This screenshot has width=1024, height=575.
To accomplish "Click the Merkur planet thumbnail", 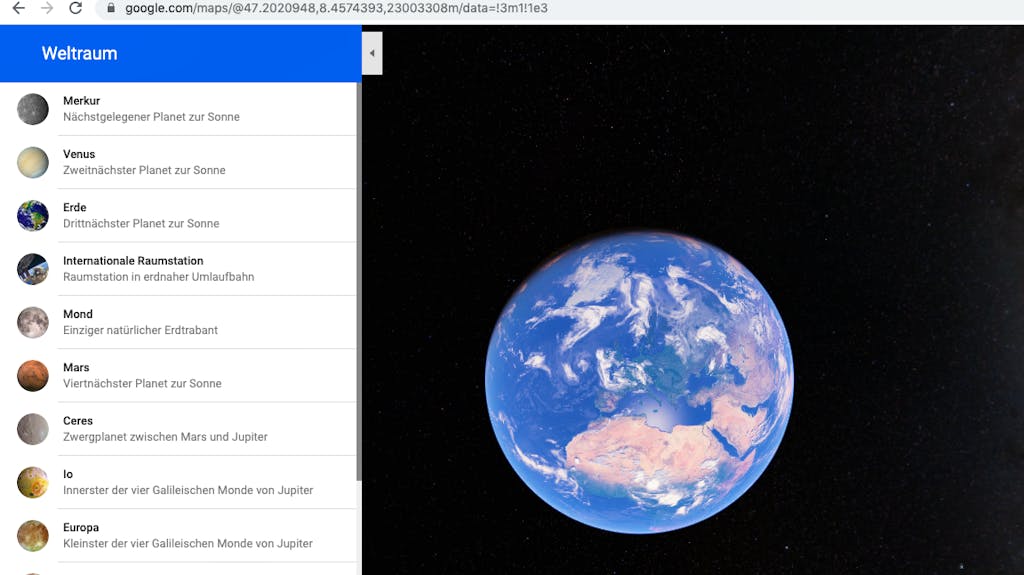I will click(33, 109).
